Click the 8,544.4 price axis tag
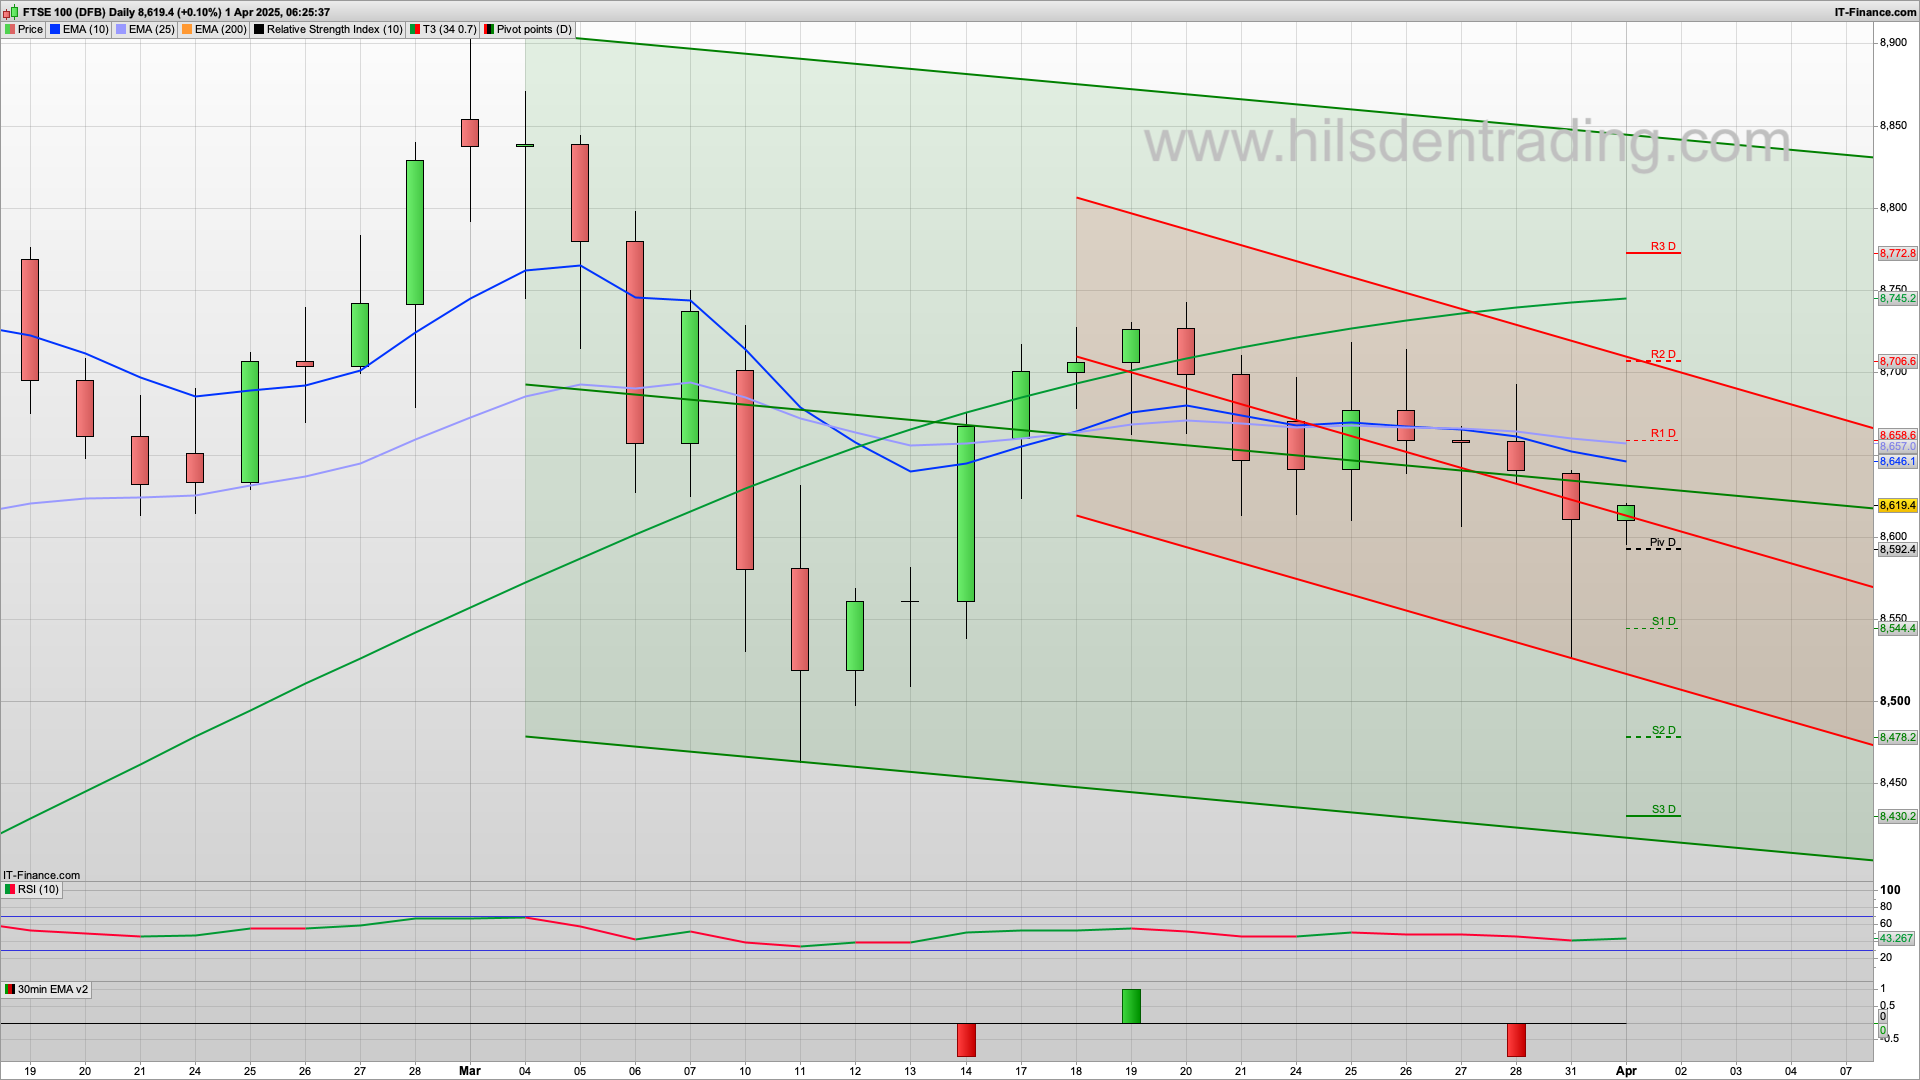 pyautogui.click(x=1897, y=628)
